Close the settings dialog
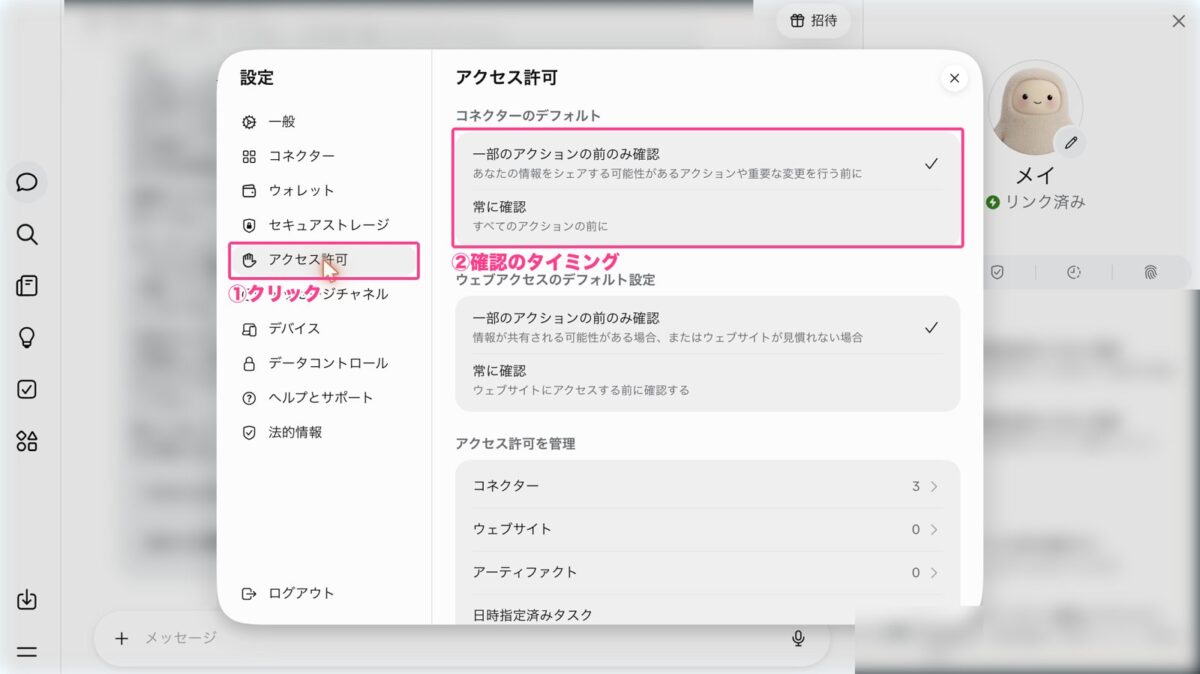The width and height of the screenshot is (1200, 674). click(954, 78)
